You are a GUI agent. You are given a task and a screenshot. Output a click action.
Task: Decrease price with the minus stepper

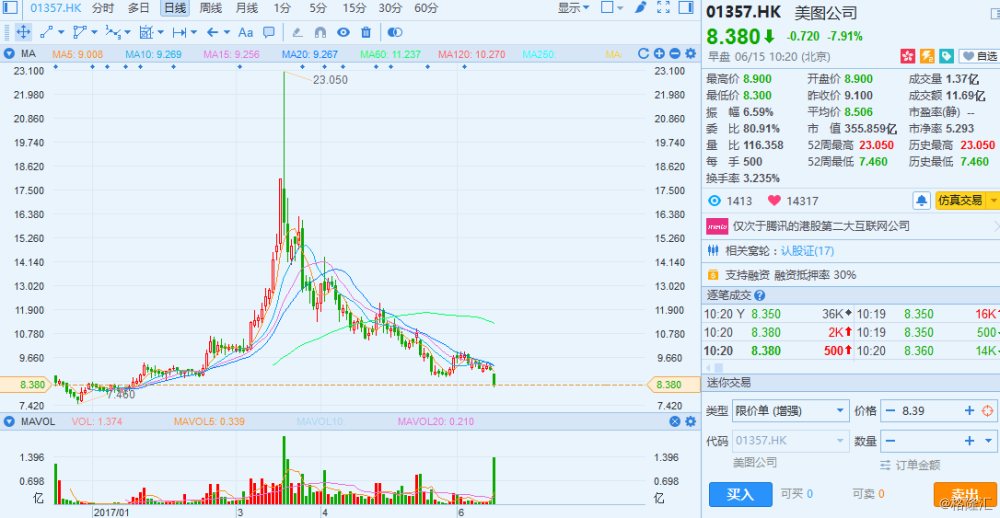(x=890, y=410)
